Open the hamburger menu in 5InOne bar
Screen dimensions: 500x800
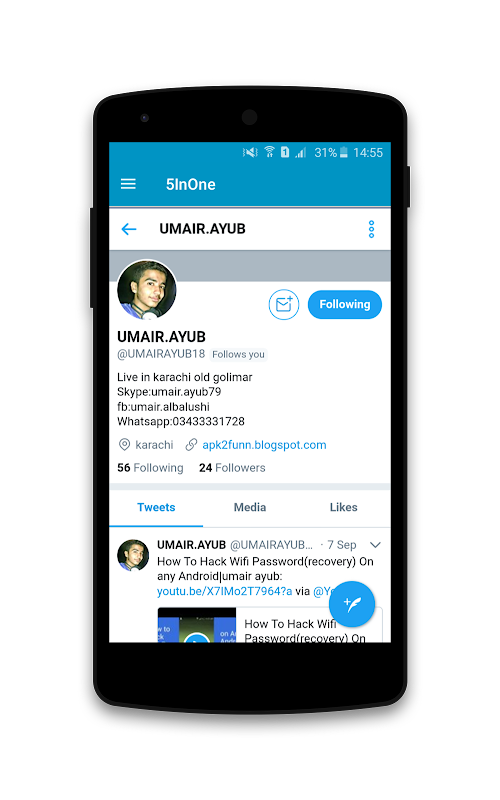(x=128, y=184)
